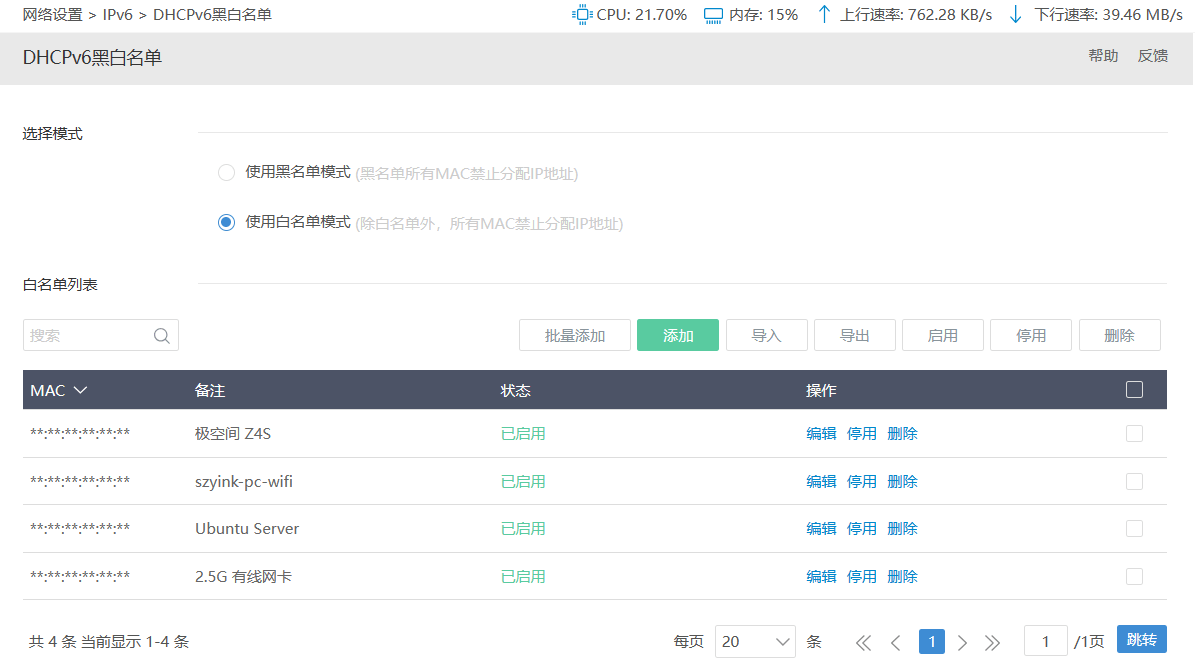
Task: Delete the Ubuntu Server entry
Action: coord(902,529)
